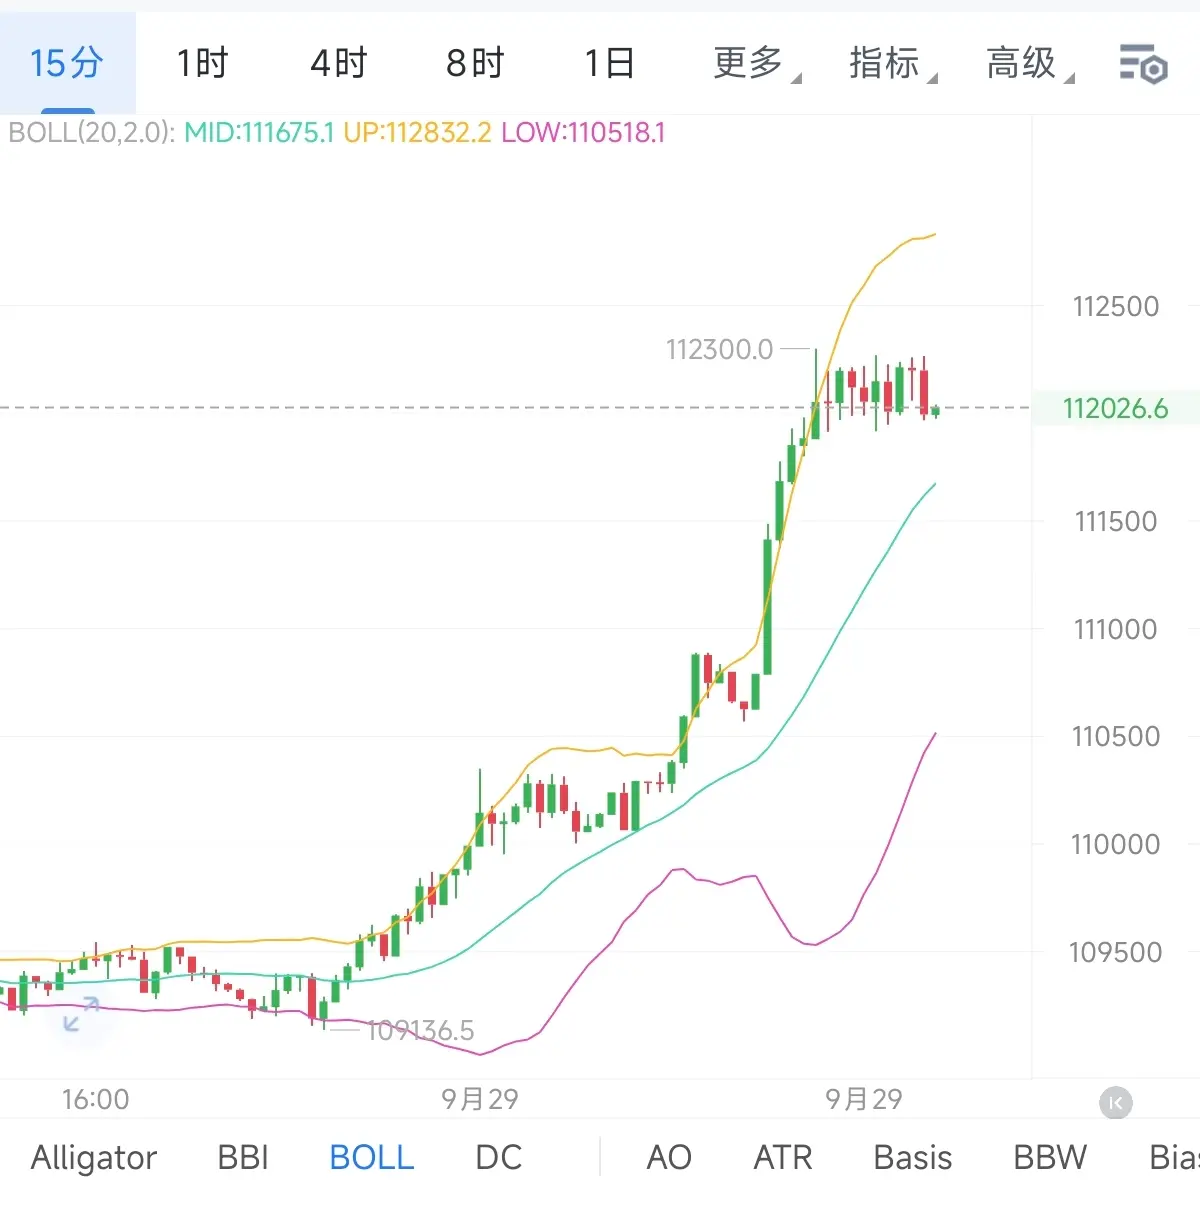Enable the DC indicator

point(499,1157)
